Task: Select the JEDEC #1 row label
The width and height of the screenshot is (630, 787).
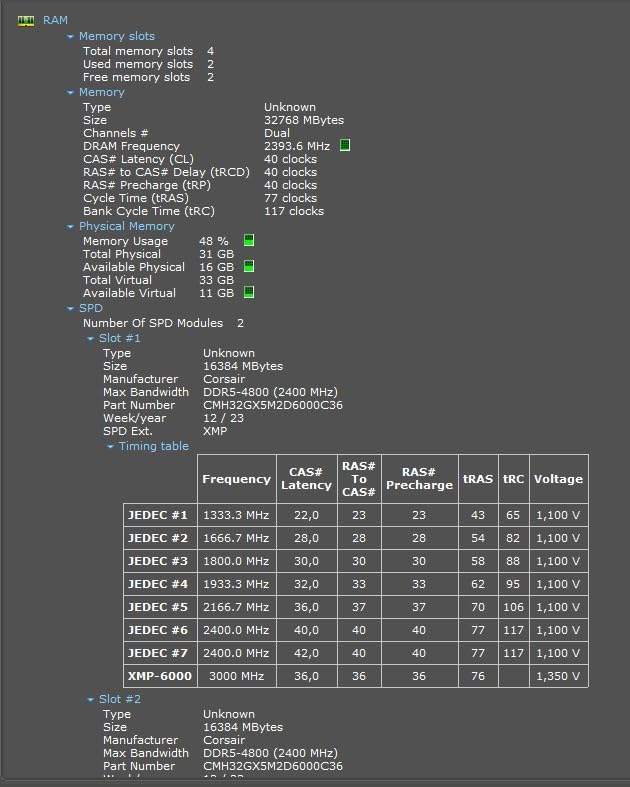Action: 158,515
